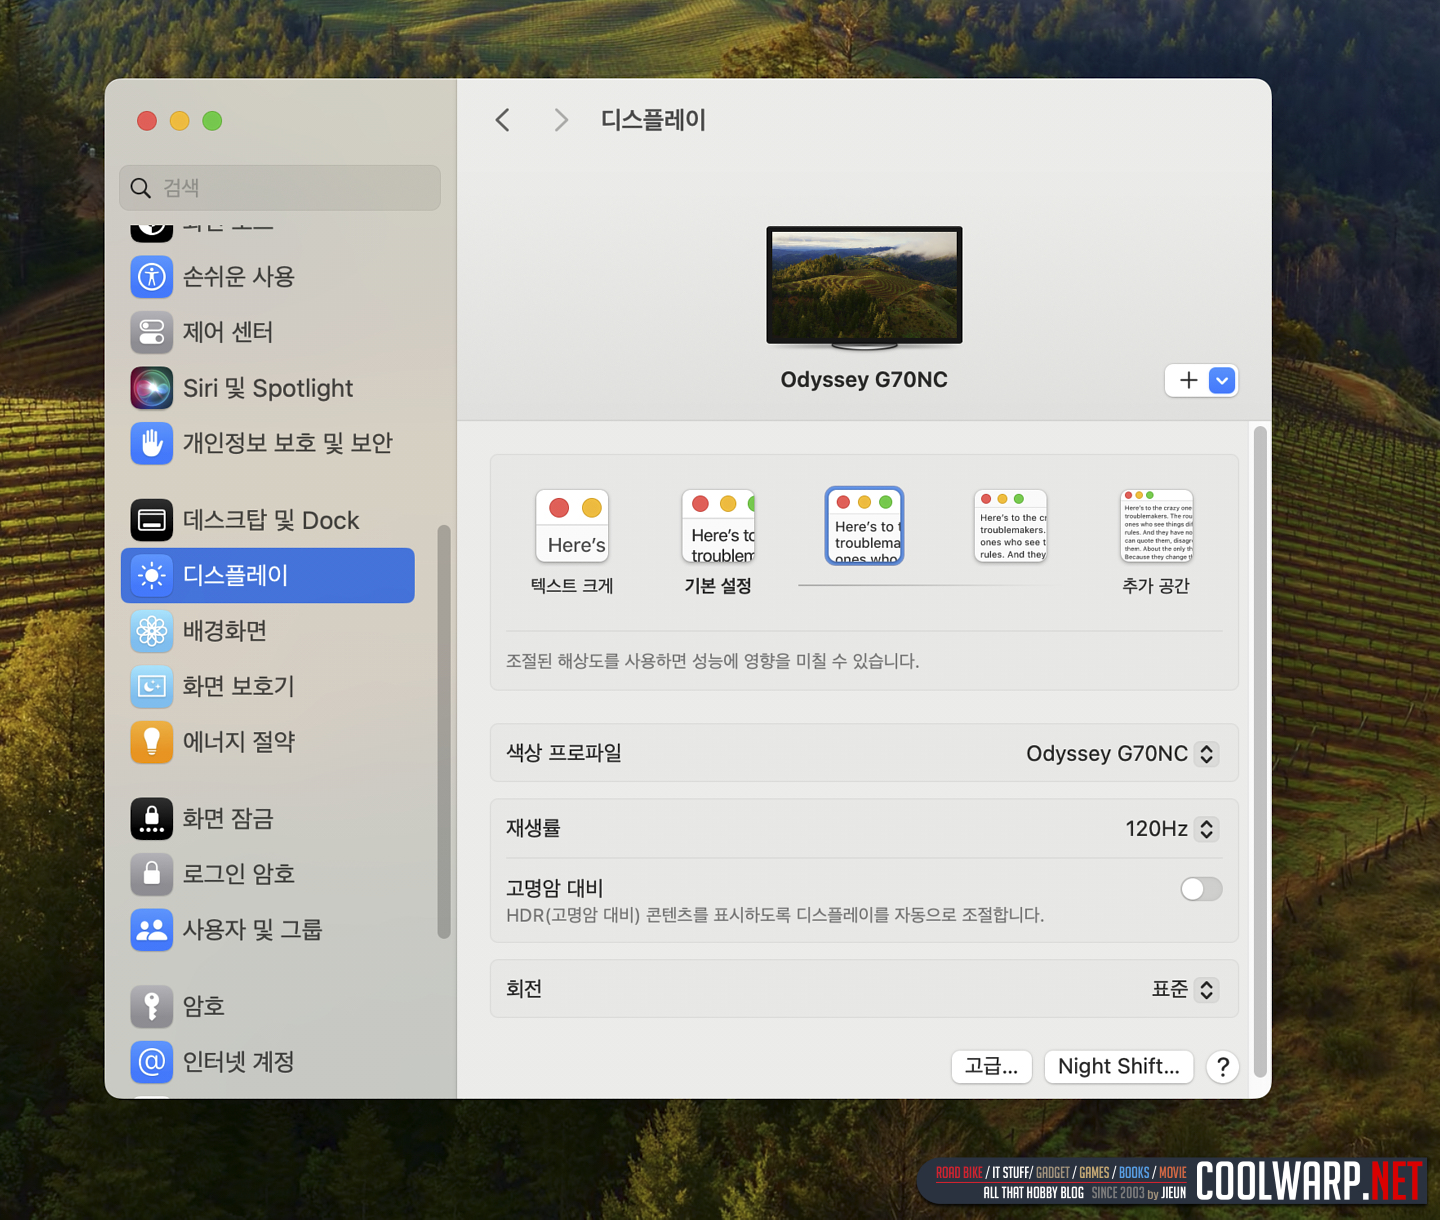Open 화면 보호기 screen saver icon
This screenshot has height=1220, width=1440.
[152, 686]
